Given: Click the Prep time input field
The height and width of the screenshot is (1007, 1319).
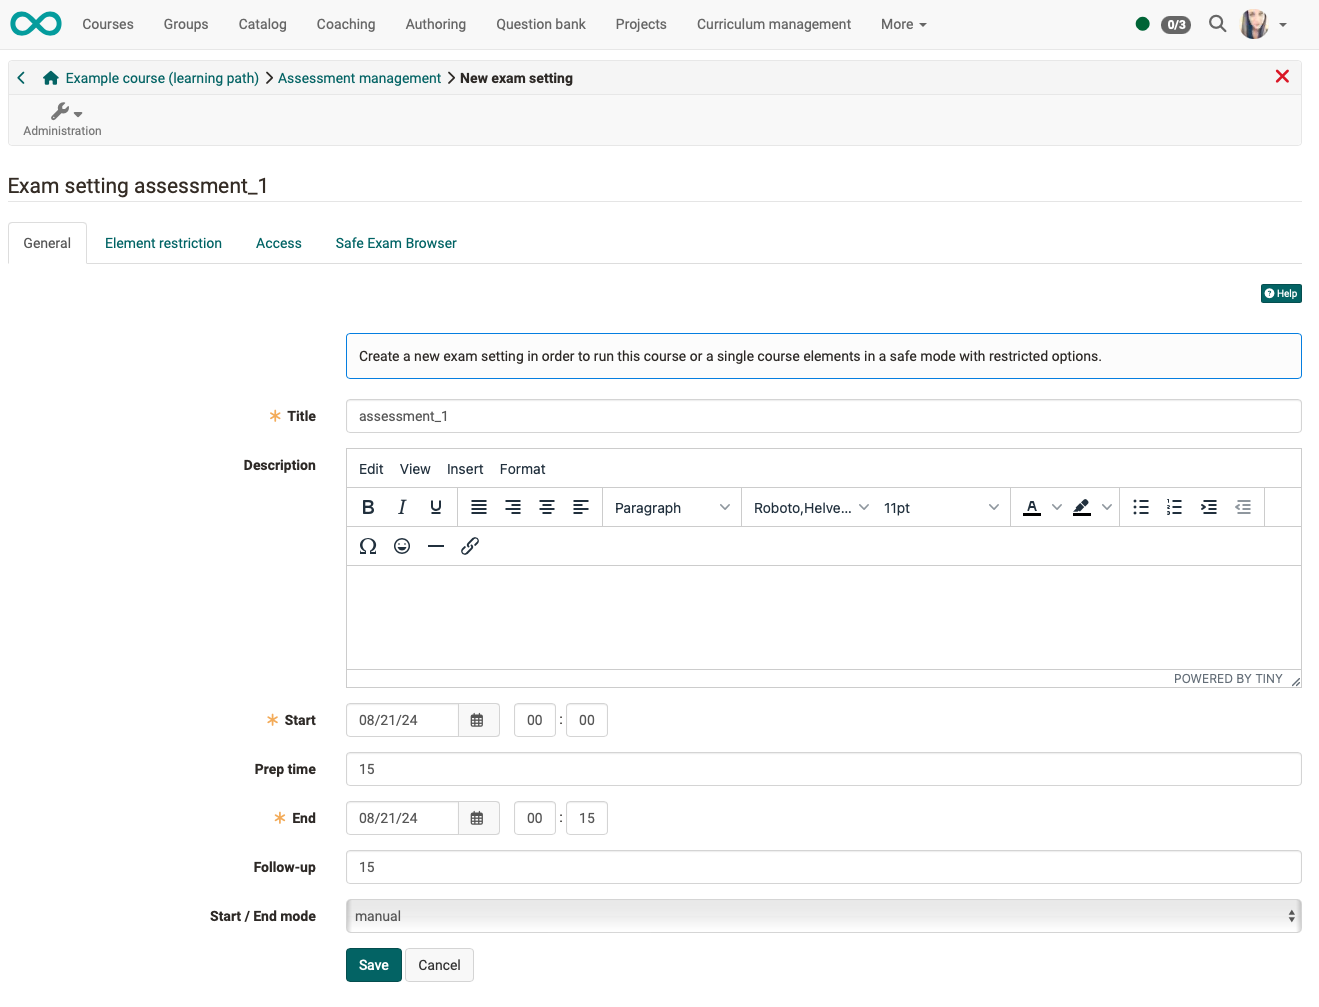Looking at the screenshot, I should point(823,769).
